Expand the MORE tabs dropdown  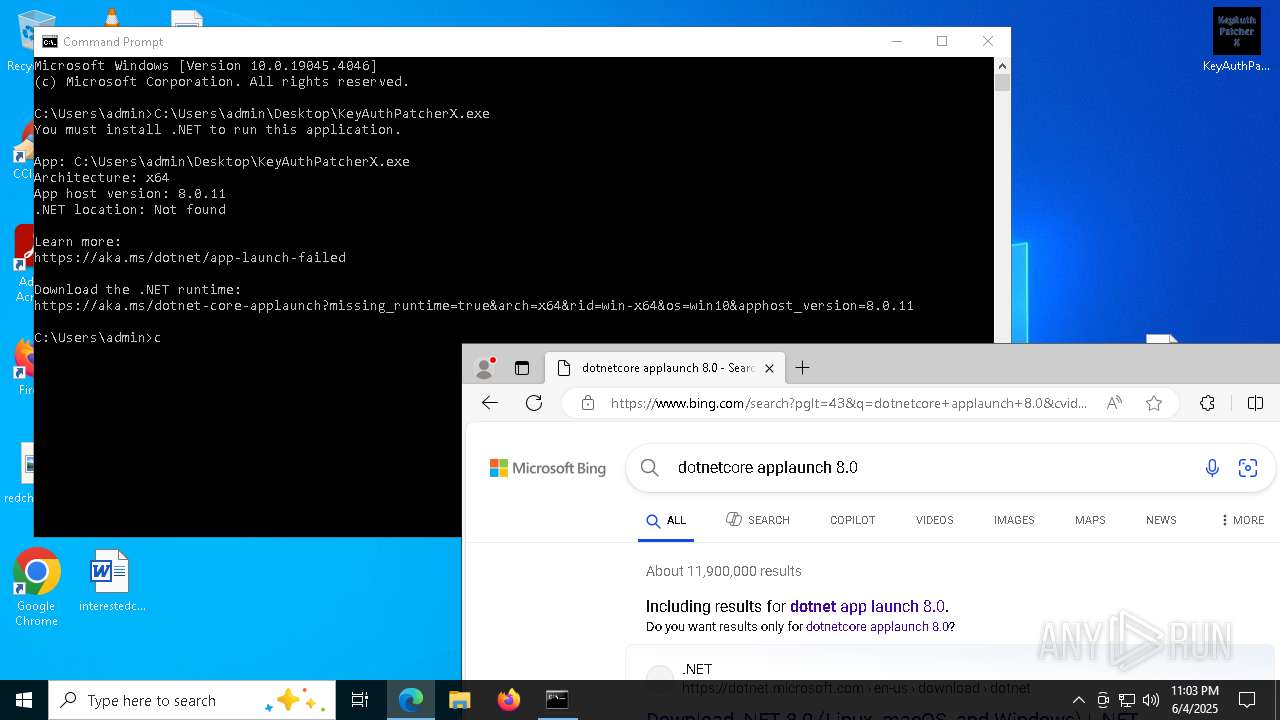(x=1242, y=520)
